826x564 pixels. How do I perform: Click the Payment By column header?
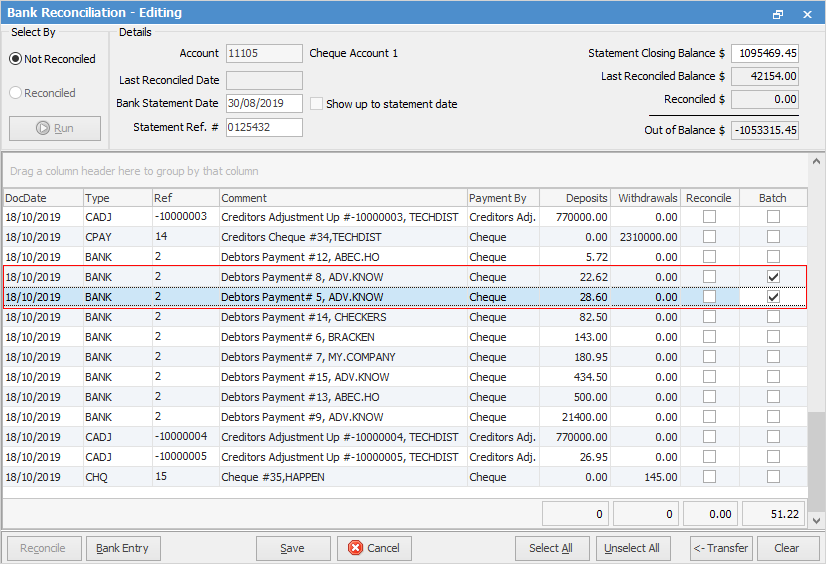[502, 198]
